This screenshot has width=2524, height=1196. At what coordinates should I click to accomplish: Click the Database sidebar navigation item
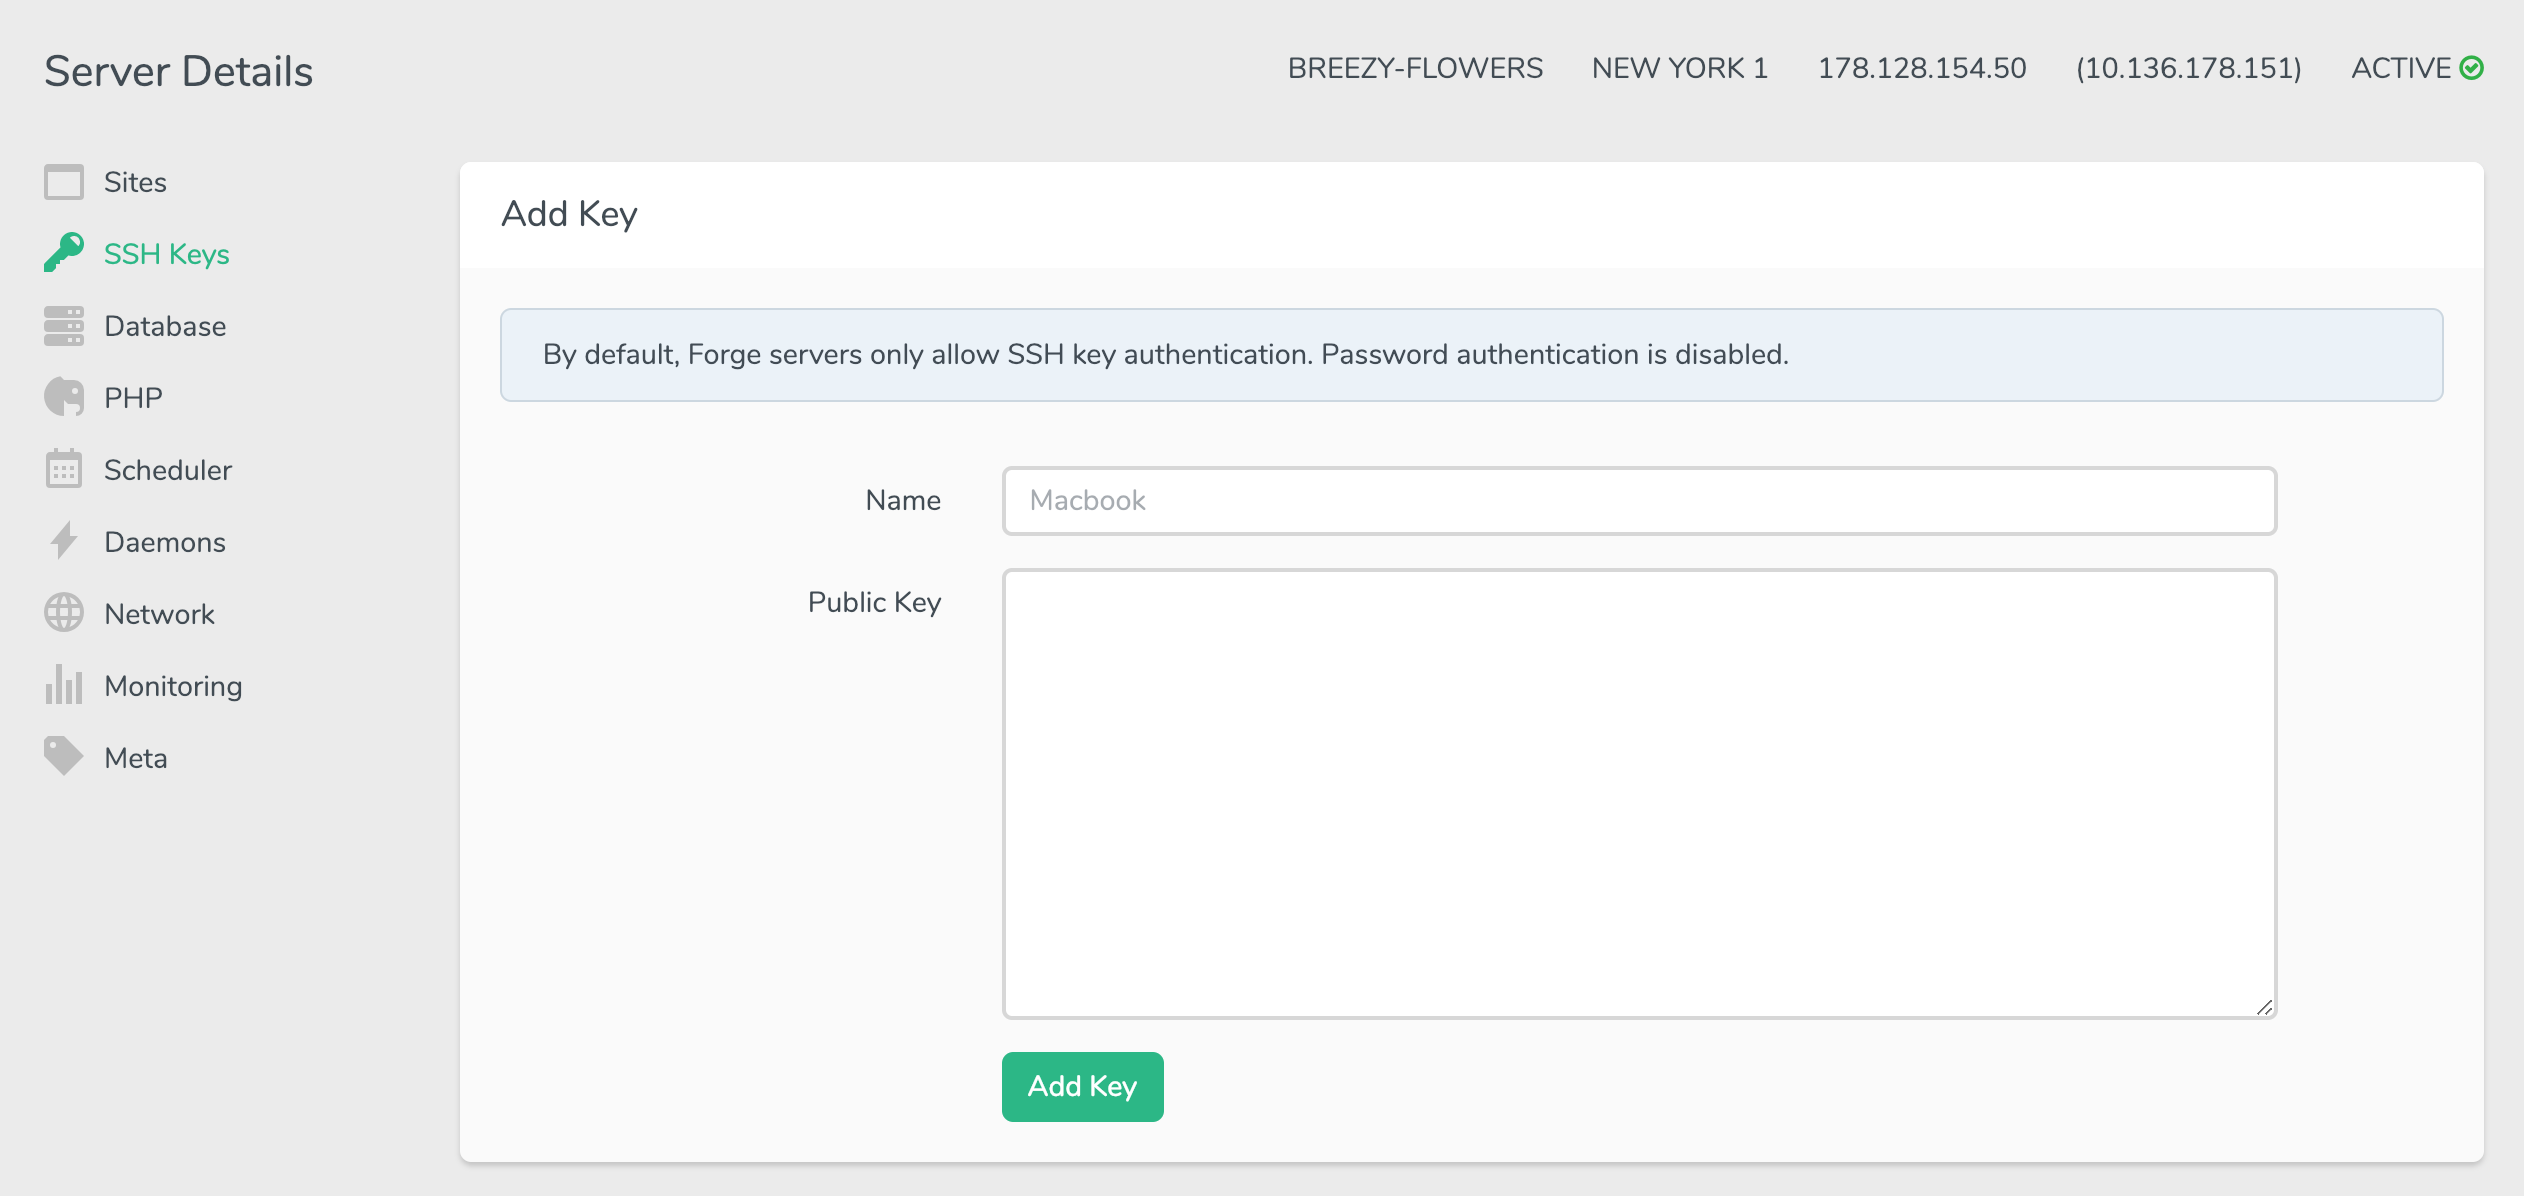164,325
